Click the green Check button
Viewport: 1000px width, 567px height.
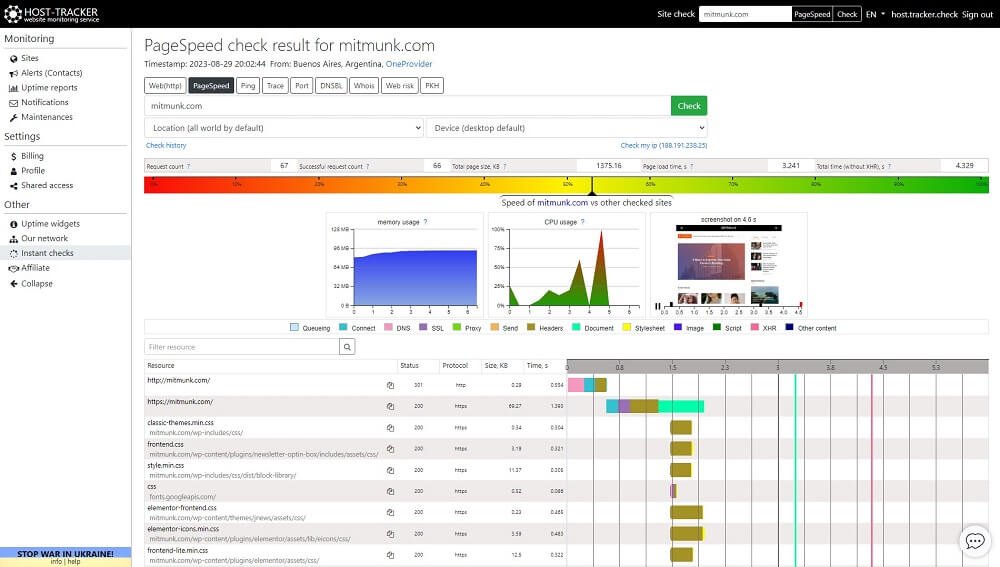(689, 106)
